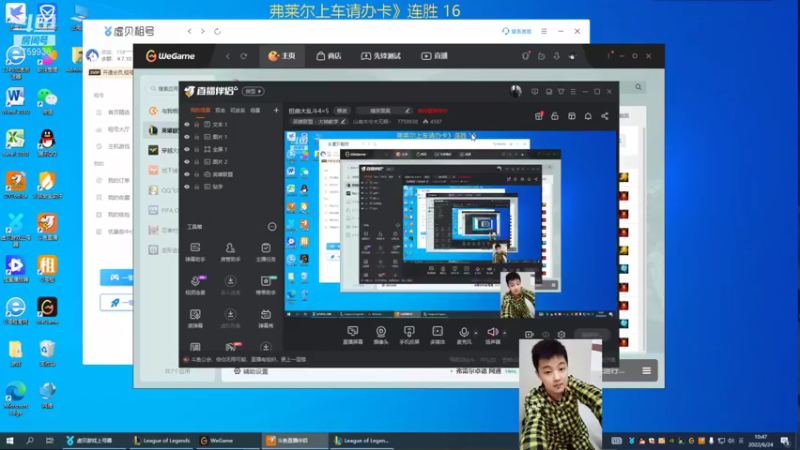Select the first scene tab in streaming app

pyautogui.click(x=200, y=110)
